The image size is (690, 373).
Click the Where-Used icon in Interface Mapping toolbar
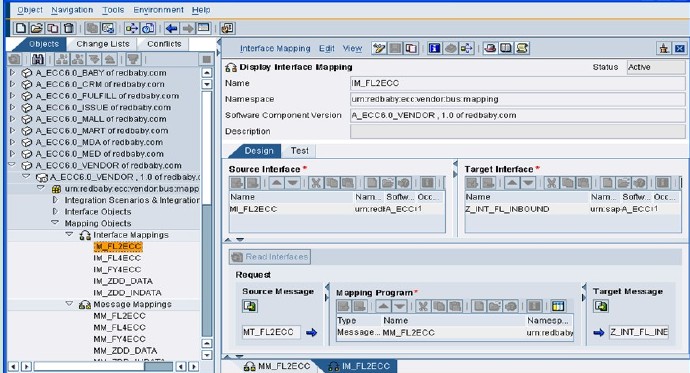466,48
